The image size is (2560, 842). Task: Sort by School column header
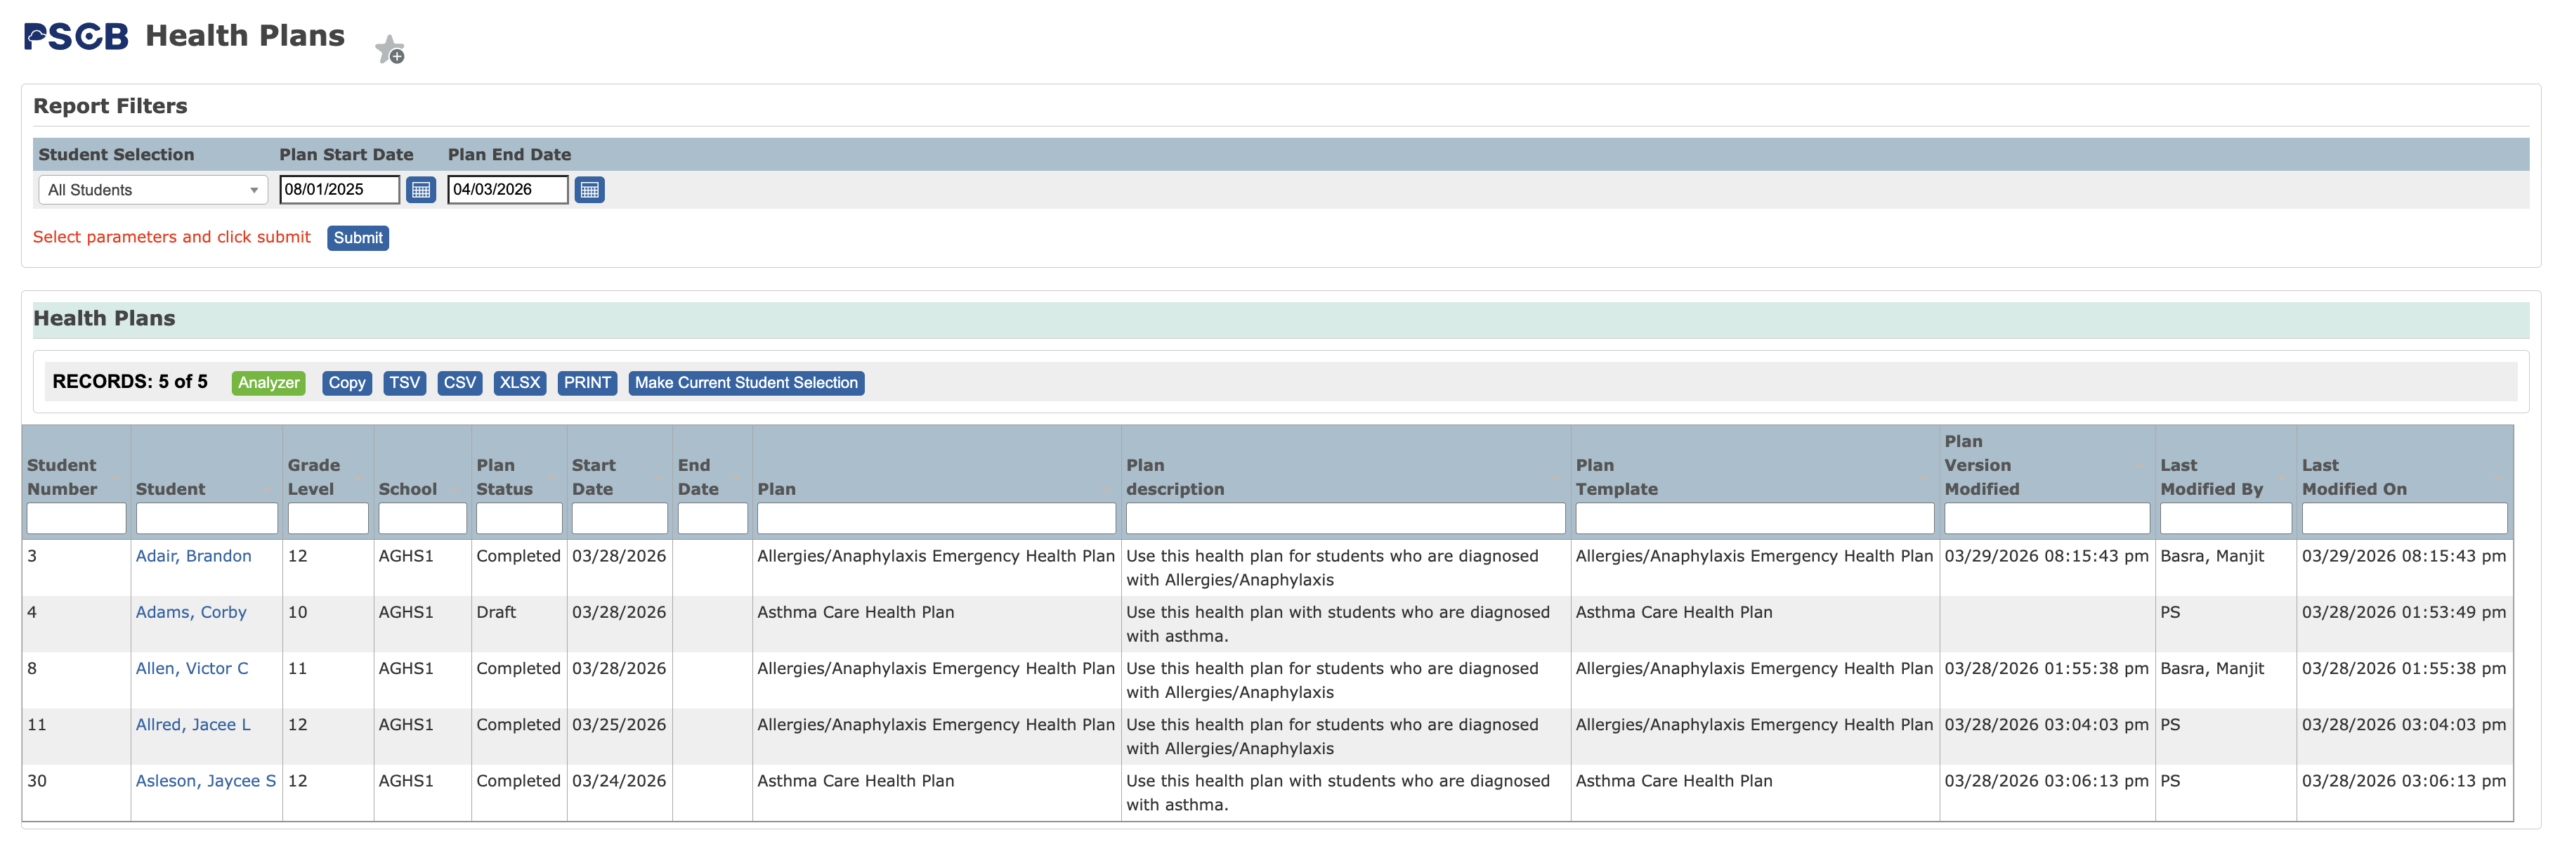point(408,489)
